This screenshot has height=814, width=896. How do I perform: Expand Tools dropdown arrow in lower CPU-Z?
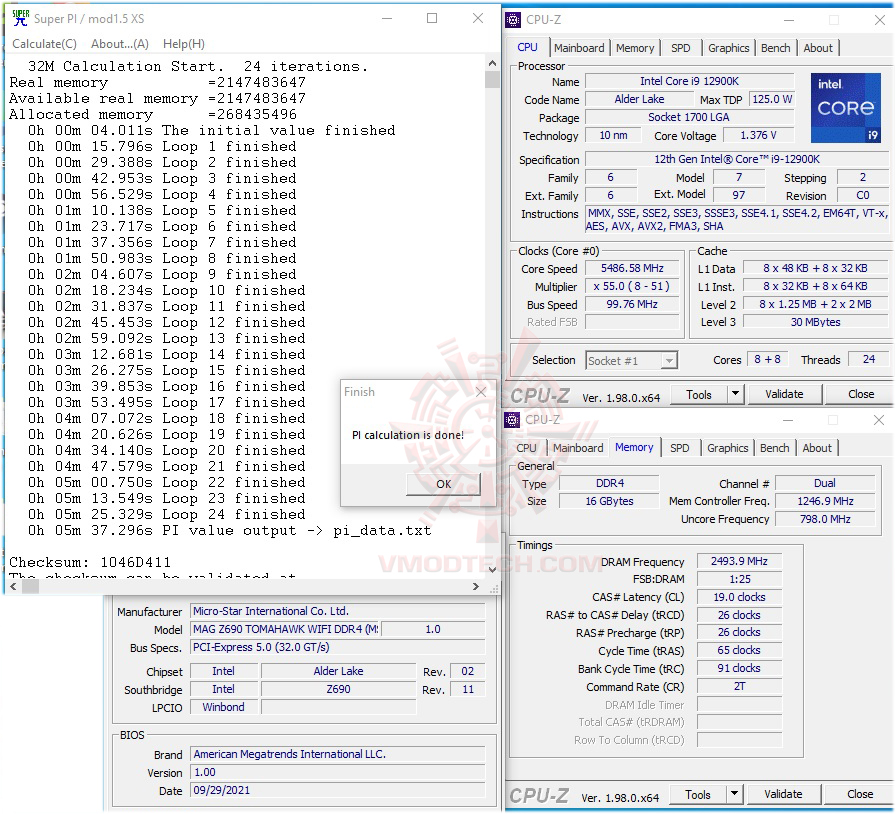734,795
